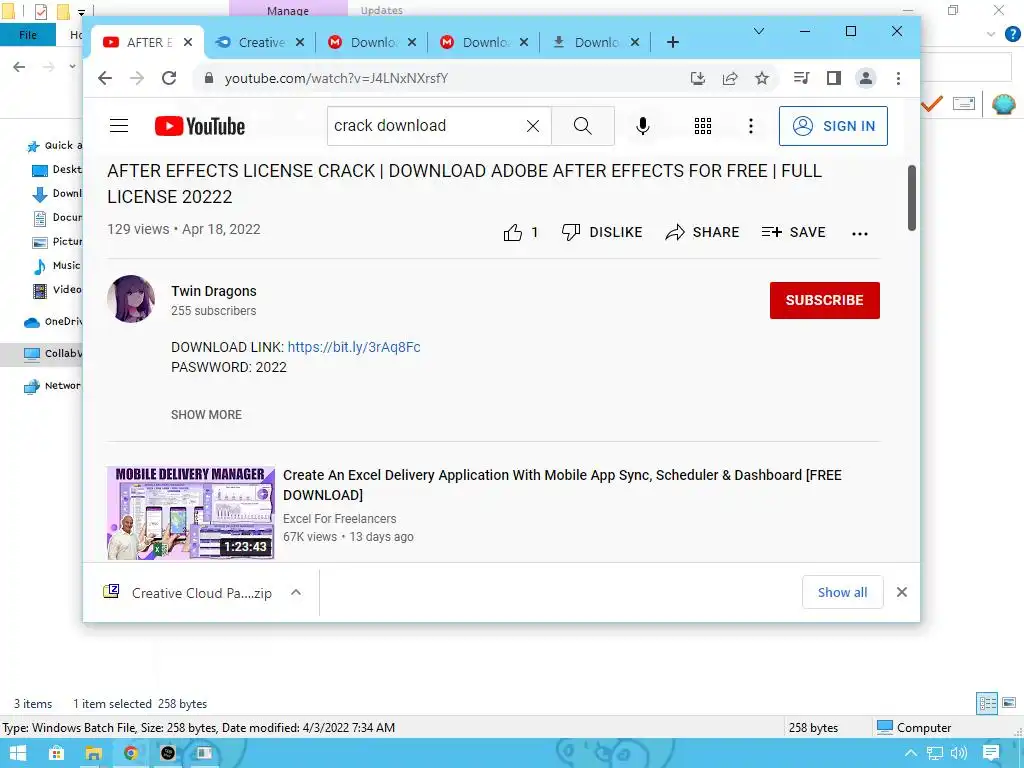Bookmark this page with star
Screen dimensions: 1024x768
[761, 78]
